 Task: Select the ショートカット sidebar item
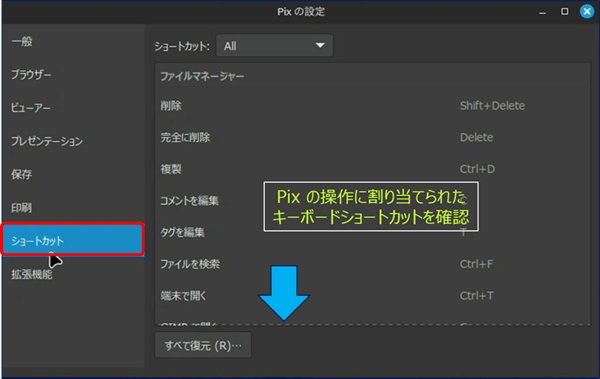(73, 240)
